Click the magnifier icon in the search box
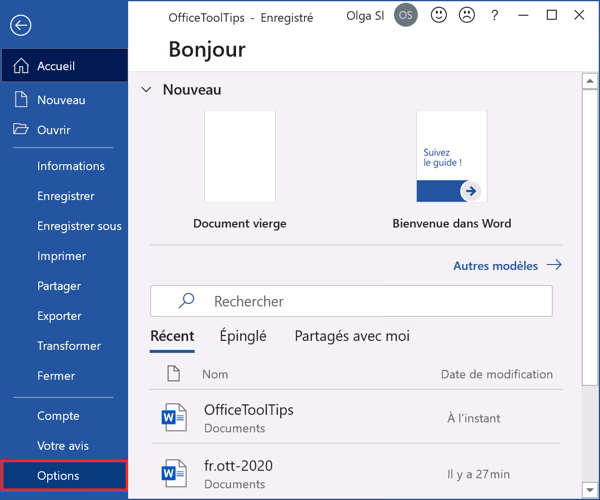600x500 pixels. coord(186,301)
